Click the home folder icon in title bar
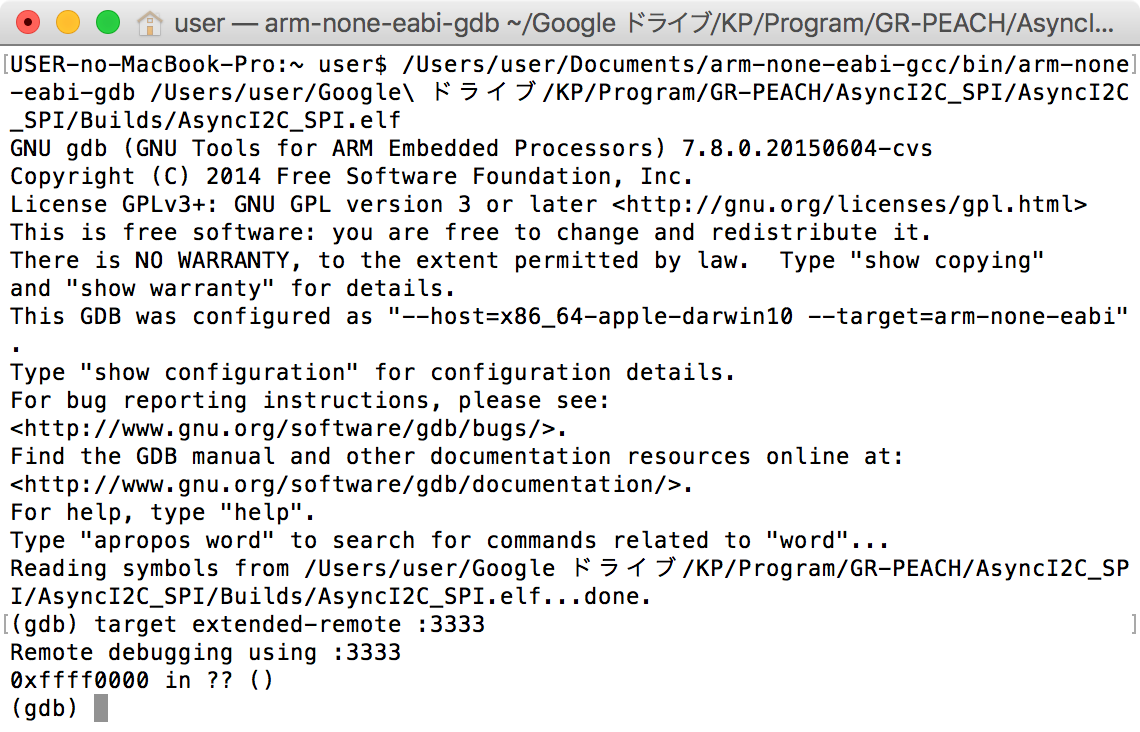 (149, 22)
